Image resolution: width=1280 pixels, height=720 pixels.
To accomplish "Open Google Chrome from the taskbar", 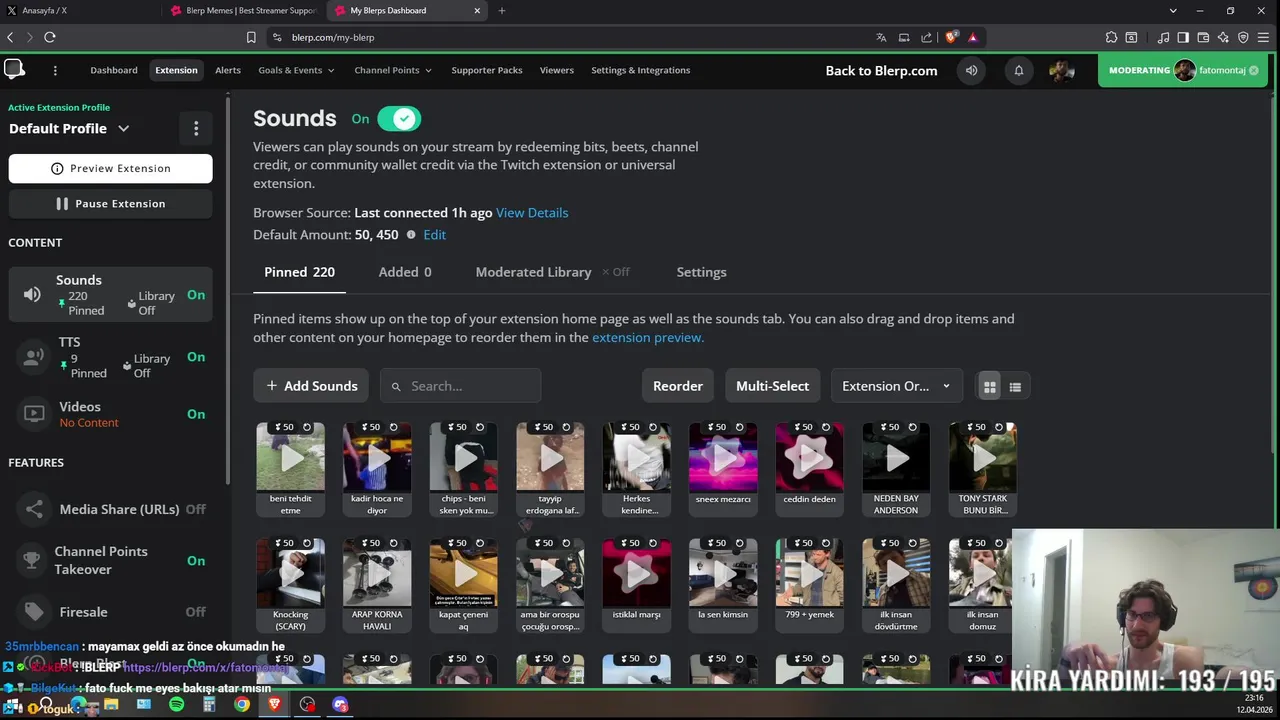I will [242, 704].
